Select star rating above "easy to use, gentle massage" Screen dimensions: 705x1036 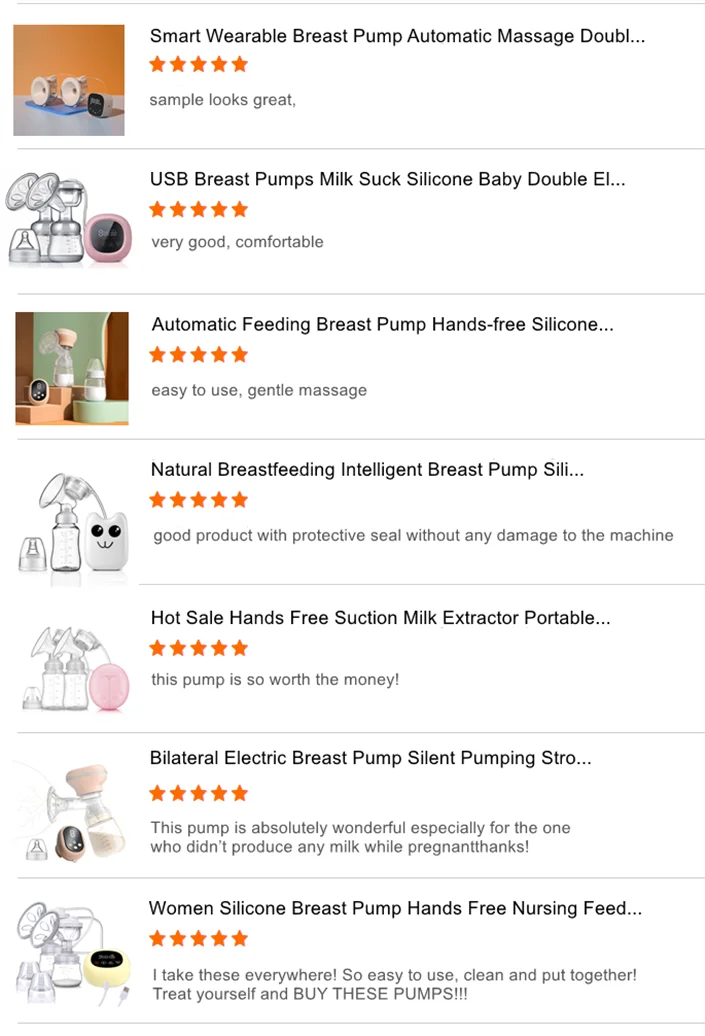point(198,355)
